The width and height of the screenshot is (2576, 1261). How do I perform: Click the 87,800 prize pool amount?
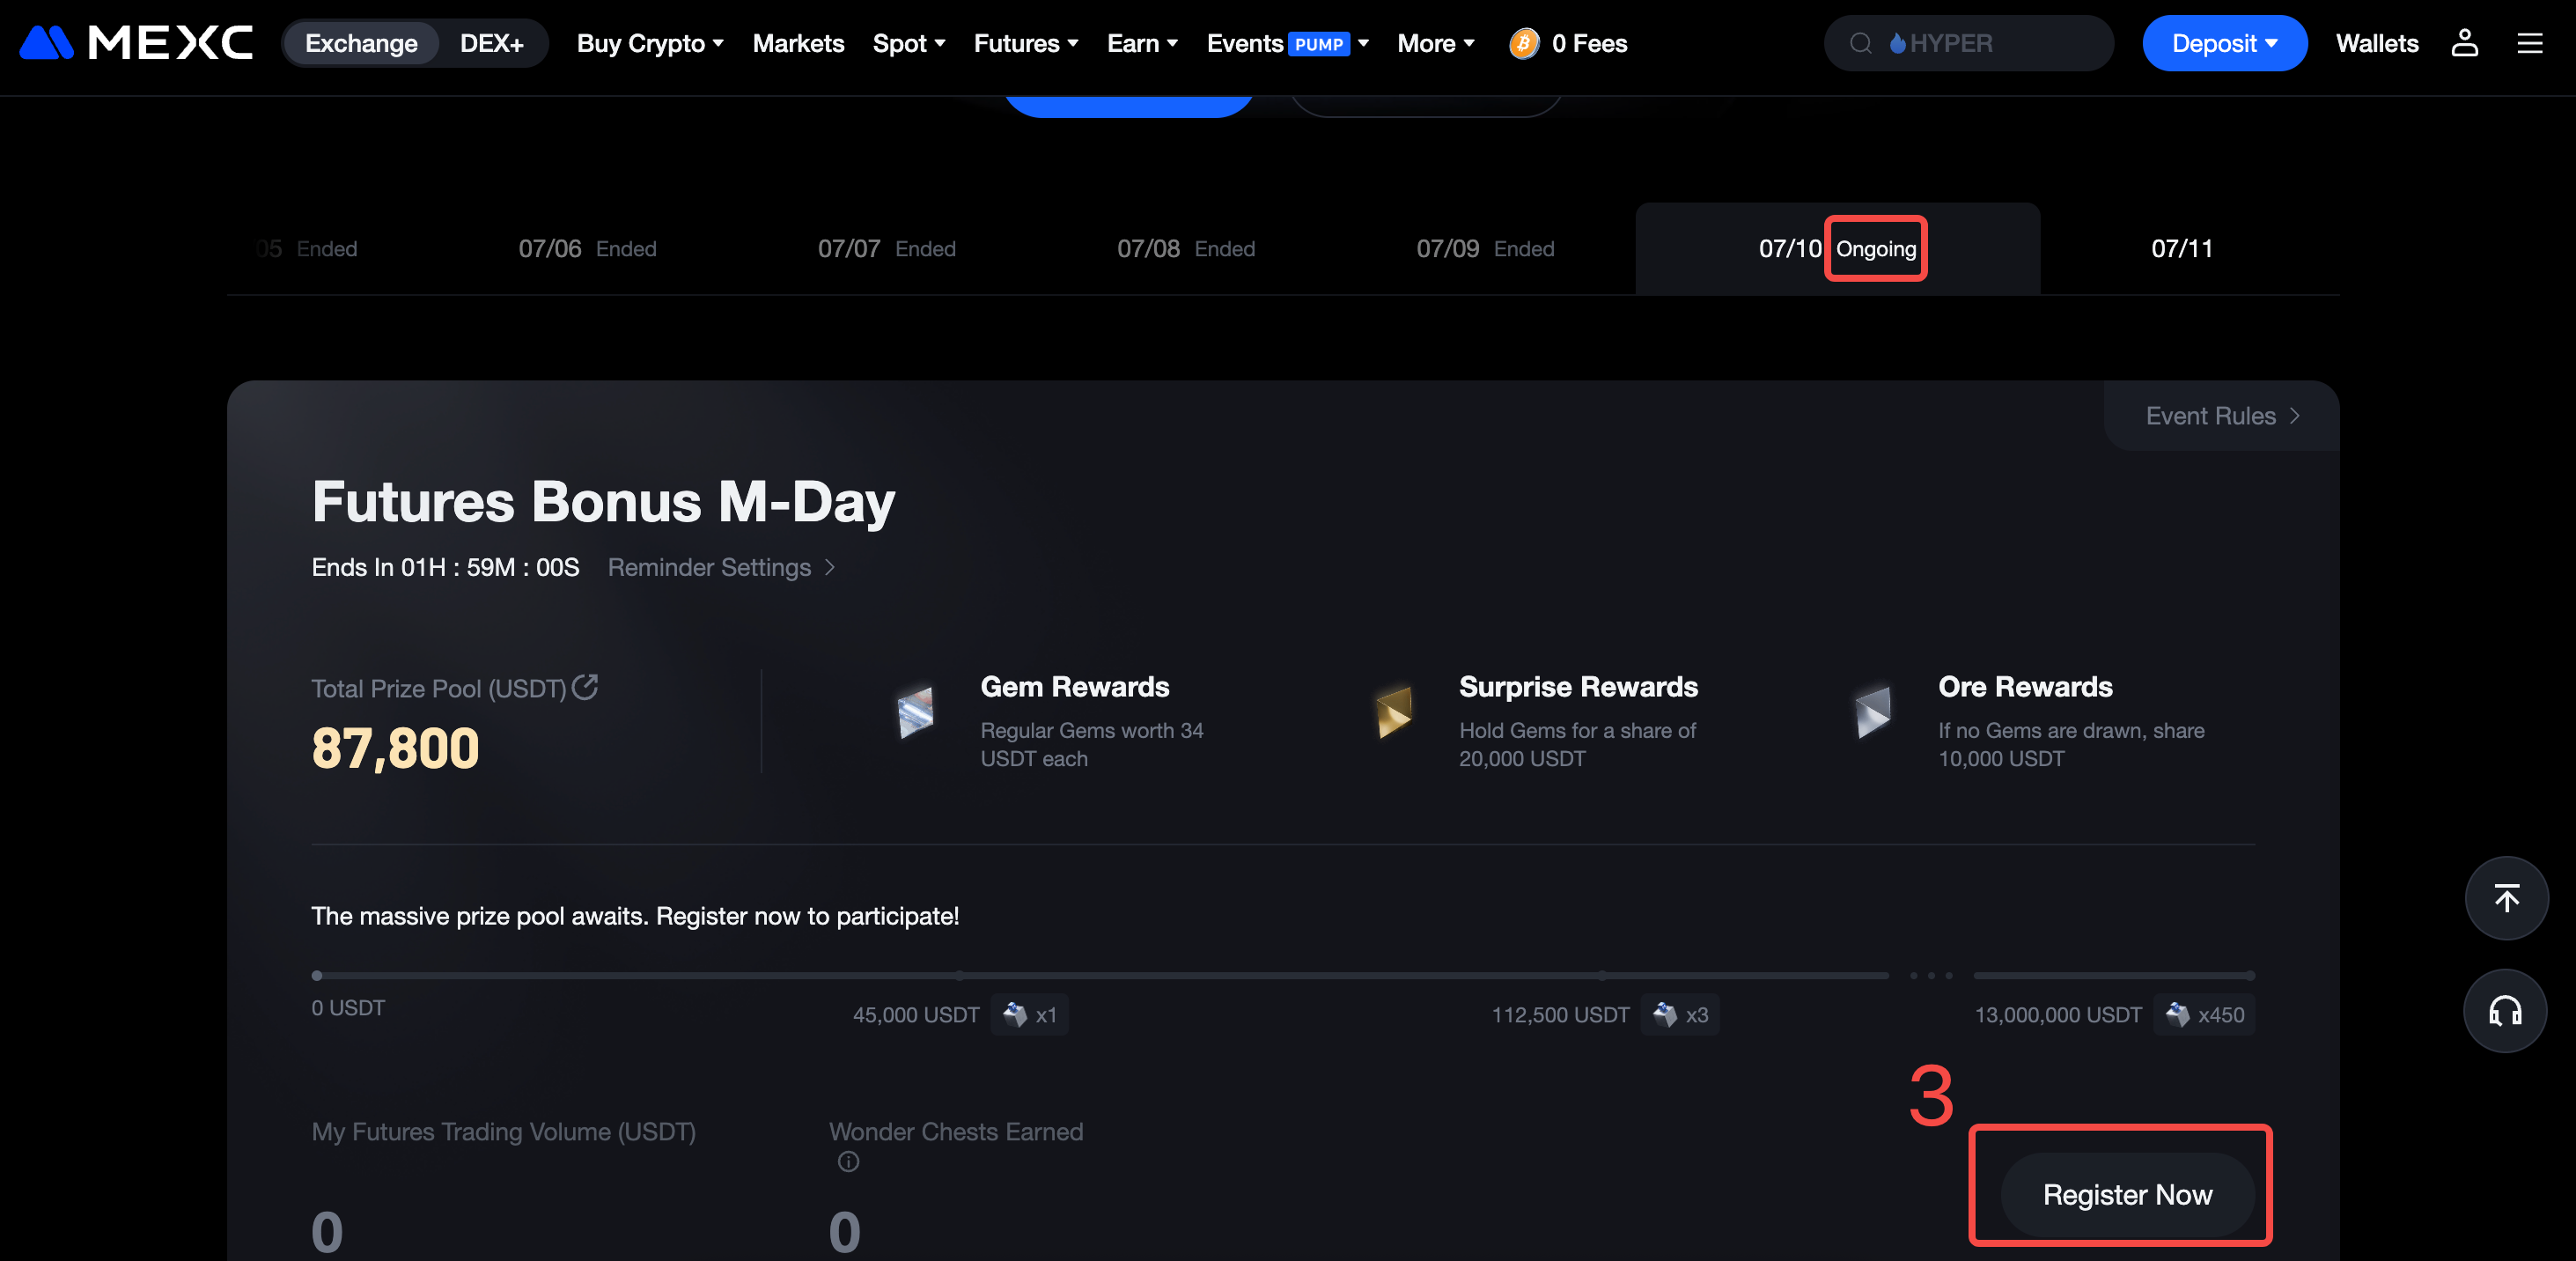[x=395, y=748]
